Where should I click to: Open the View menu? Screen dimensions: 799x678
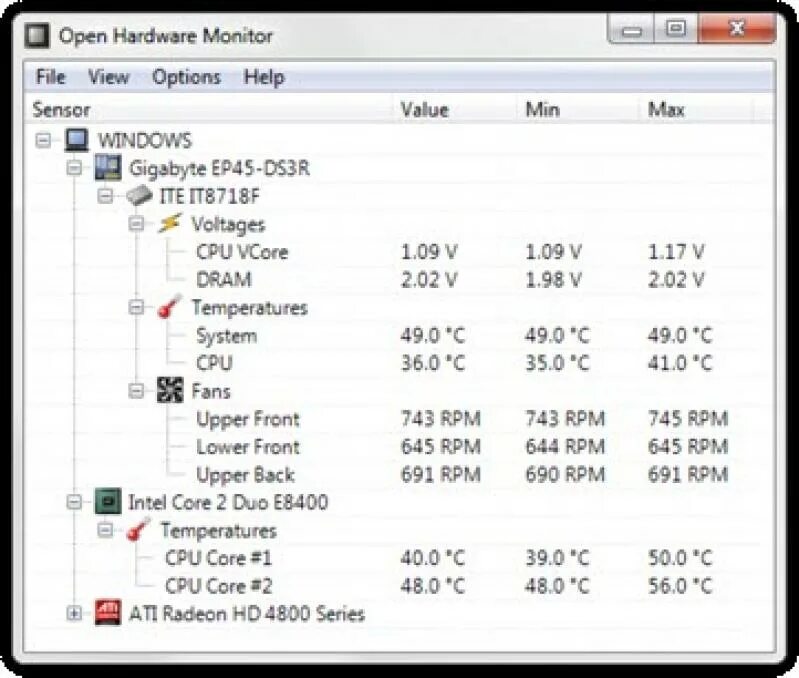click(109, 77)
